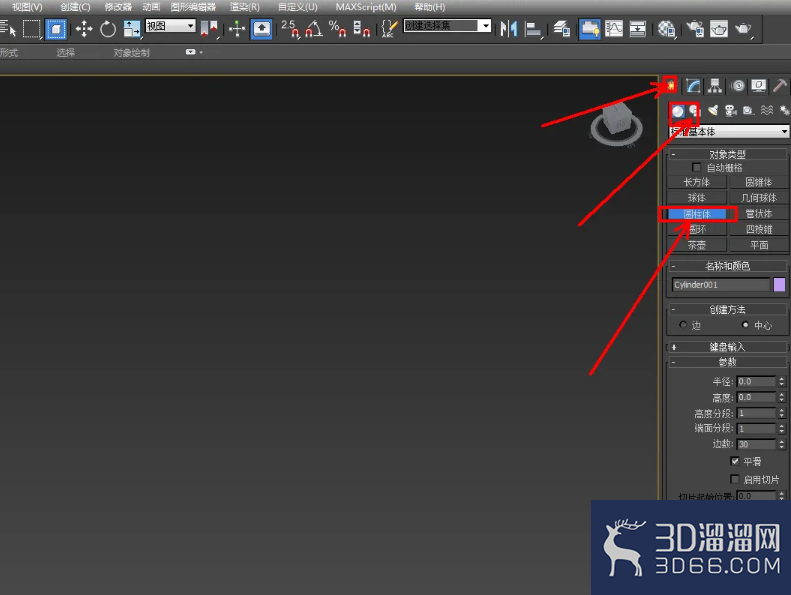Select the 边 creation method radio

click(x=683, y=324)
